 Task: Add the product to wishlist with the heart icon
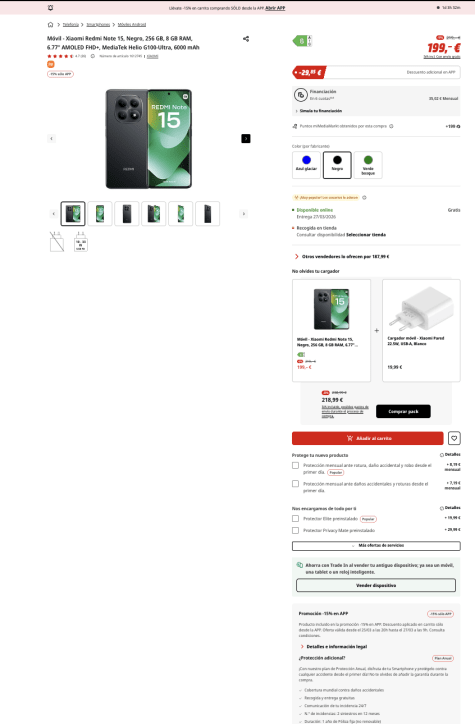[x=454, y=438]
